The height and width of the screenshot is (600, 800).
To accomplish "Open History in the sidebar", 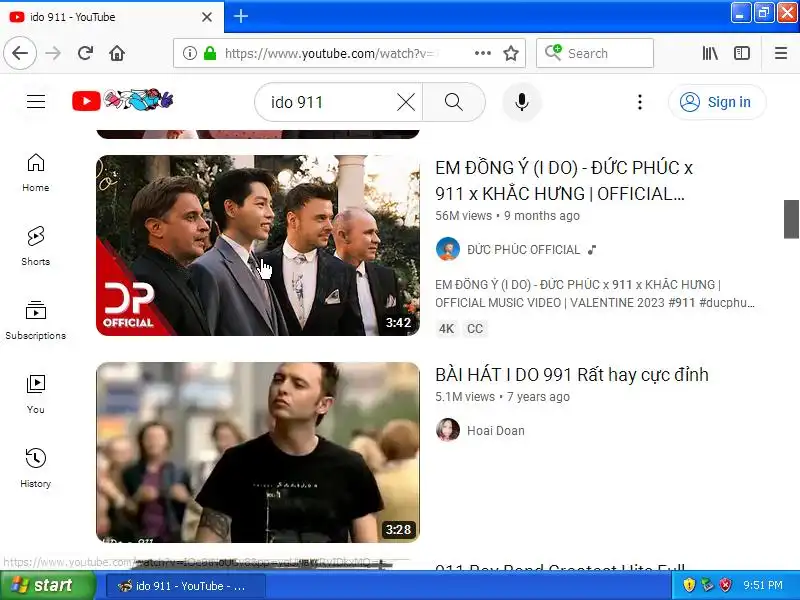I will (36, 468).
